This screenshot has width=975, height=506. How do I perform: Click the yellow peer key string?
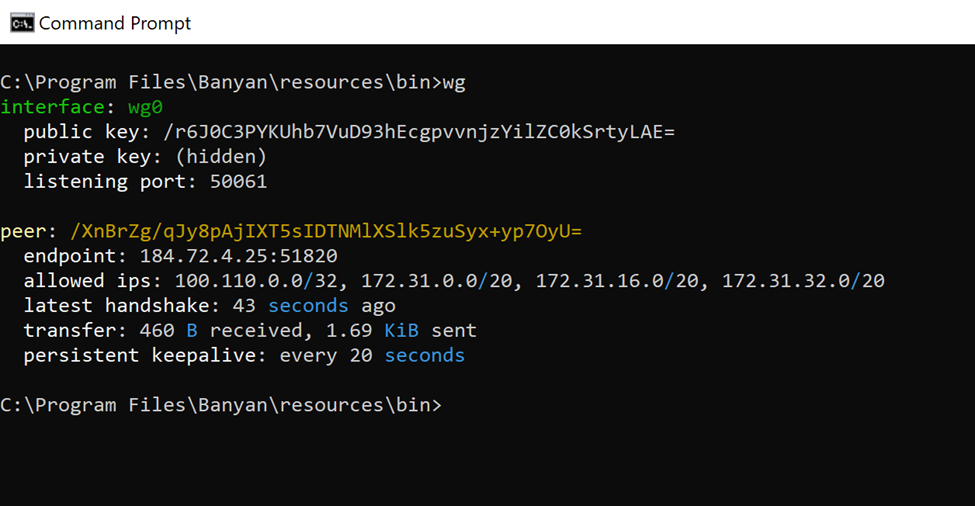pyautogui.click(x=326, y=232)
